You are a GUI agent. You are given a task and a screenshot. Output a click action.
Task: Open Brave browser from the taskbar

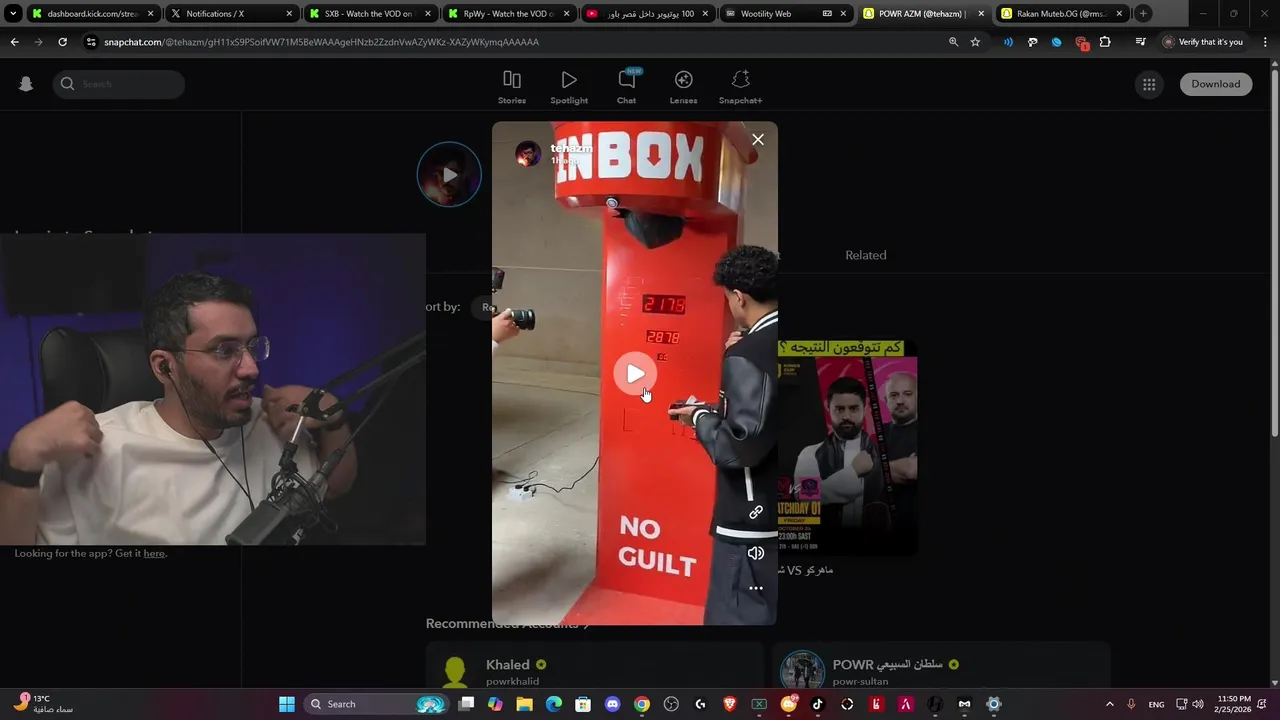pyautogui.click(x=729, y=704)
